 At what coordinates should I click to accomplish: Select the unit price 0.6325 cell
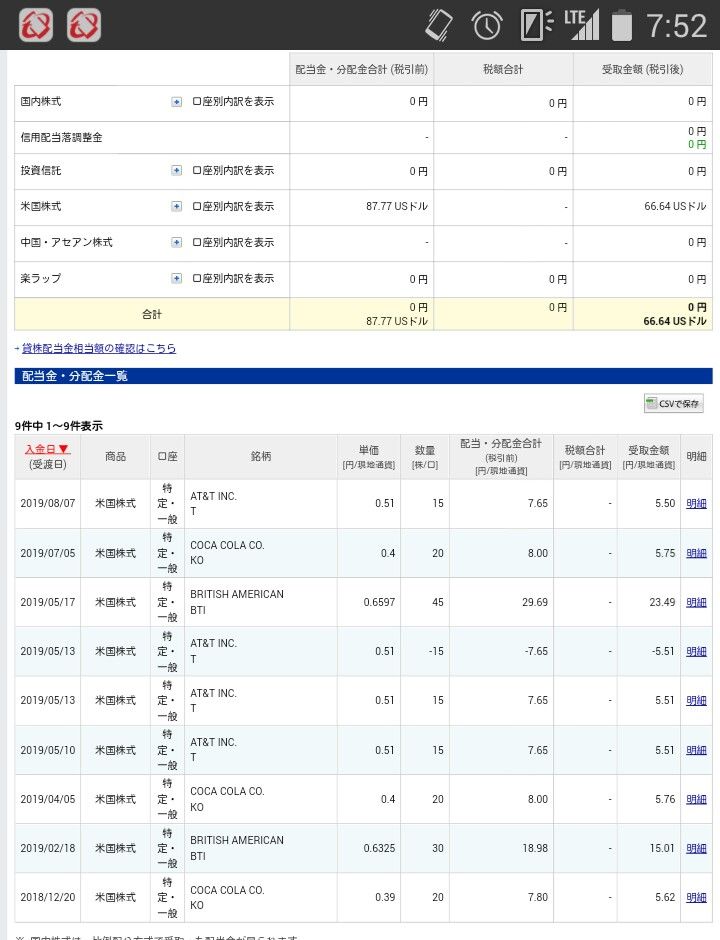pyautogui.click(x=369, y=849)
